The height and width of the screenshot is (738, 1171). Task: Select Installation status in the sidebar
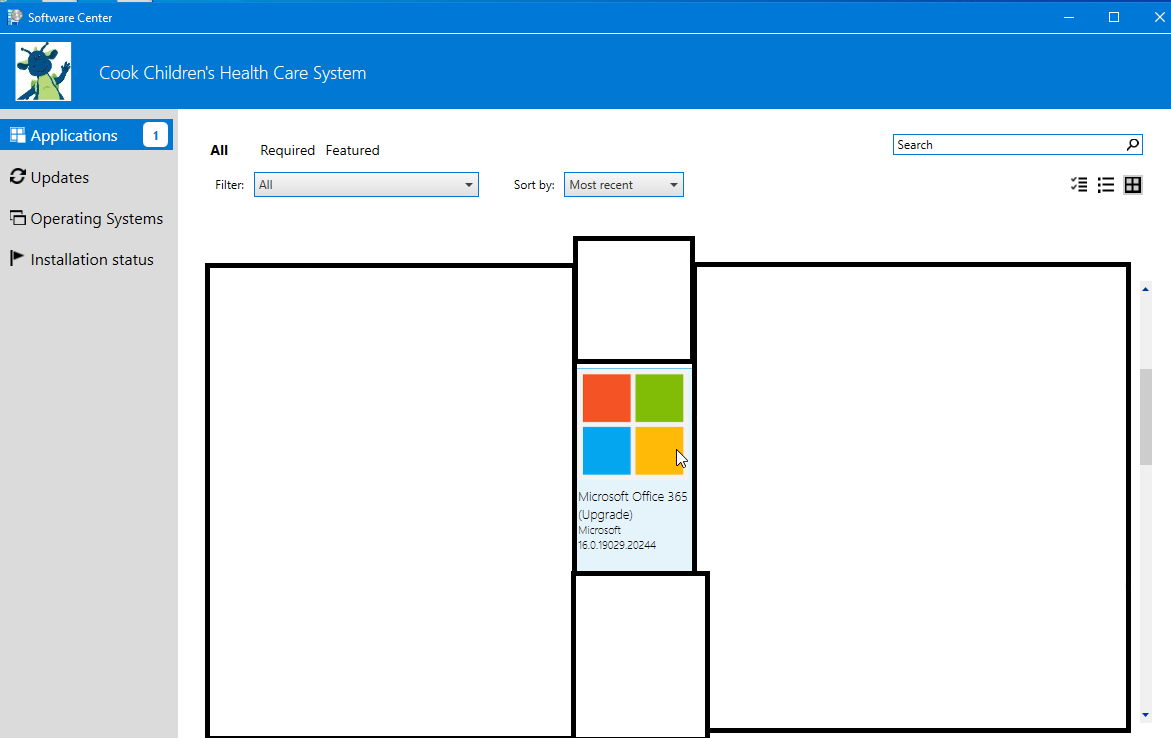coord(90,258)
